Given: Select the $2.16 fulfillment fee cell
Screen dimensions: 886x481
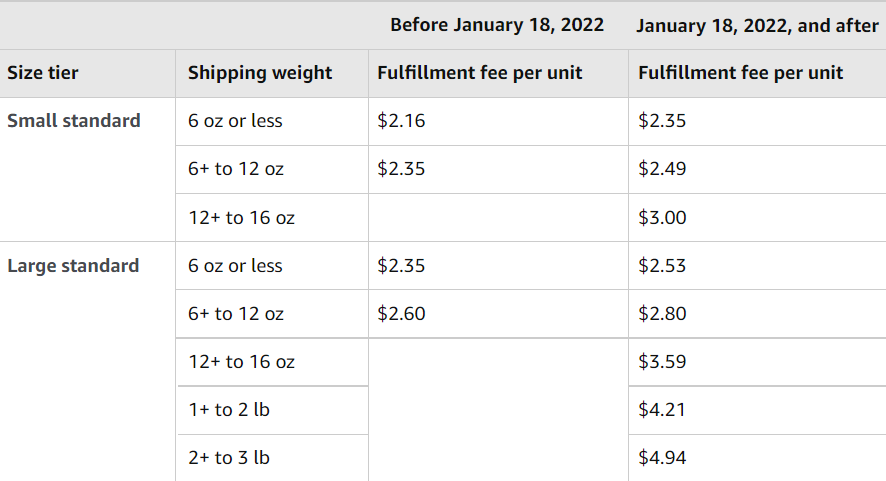Looking at the screenshot, I should [401, 121].
